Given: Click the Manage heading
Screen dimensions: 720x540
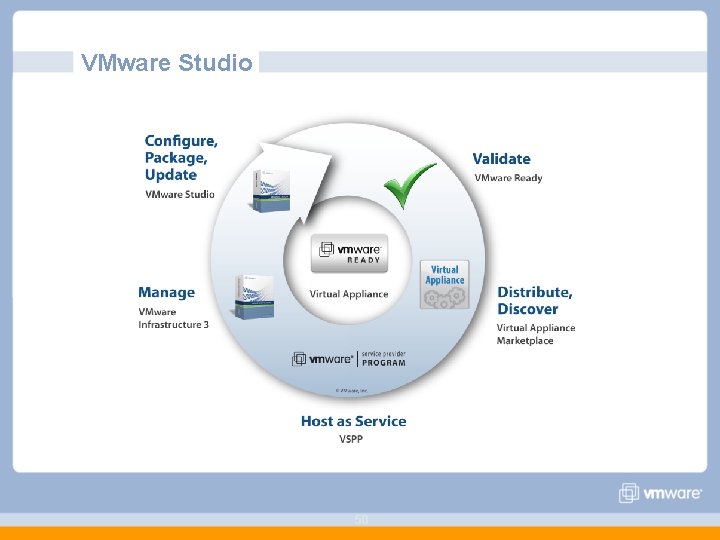Looking at the screenshot, I should tap(167, 292).
